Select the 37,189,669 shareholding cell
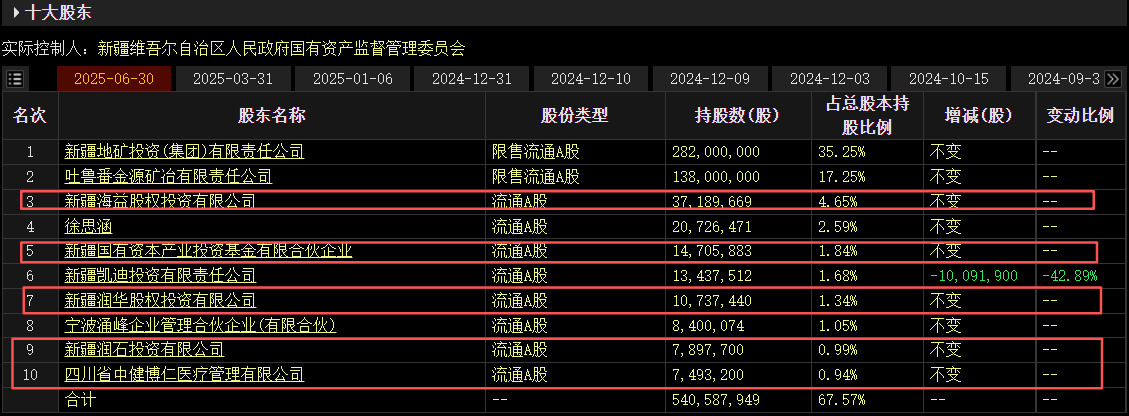The image size is (1129, 416). [x=711, y=202]
